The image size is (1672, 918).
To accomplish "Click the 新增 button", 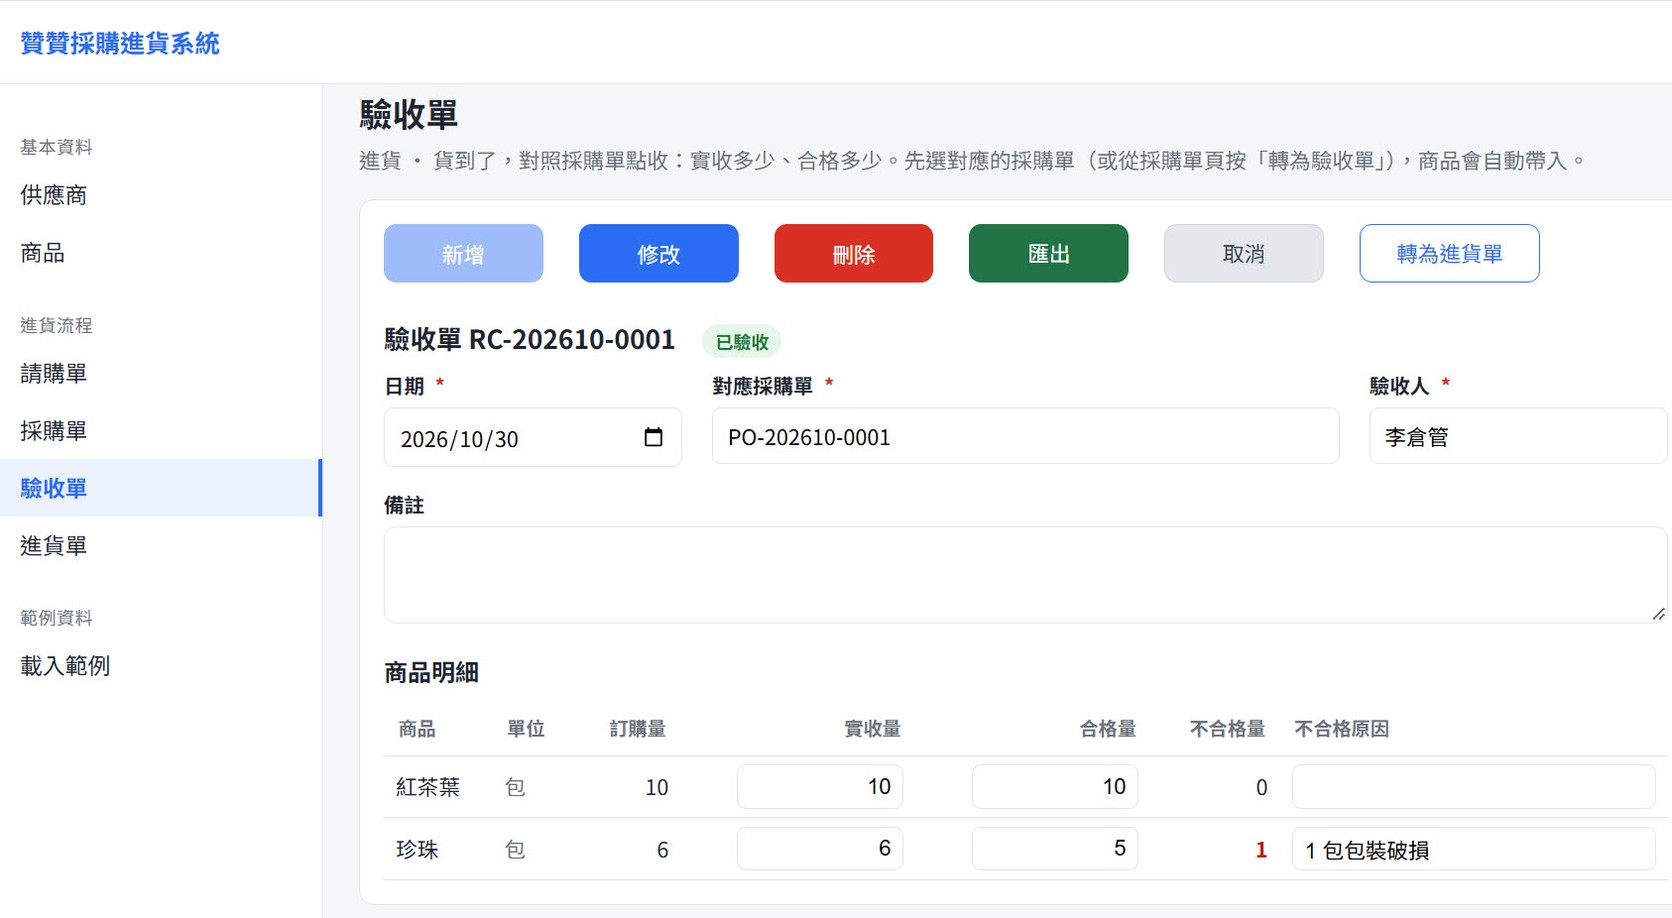I will 463,253.
